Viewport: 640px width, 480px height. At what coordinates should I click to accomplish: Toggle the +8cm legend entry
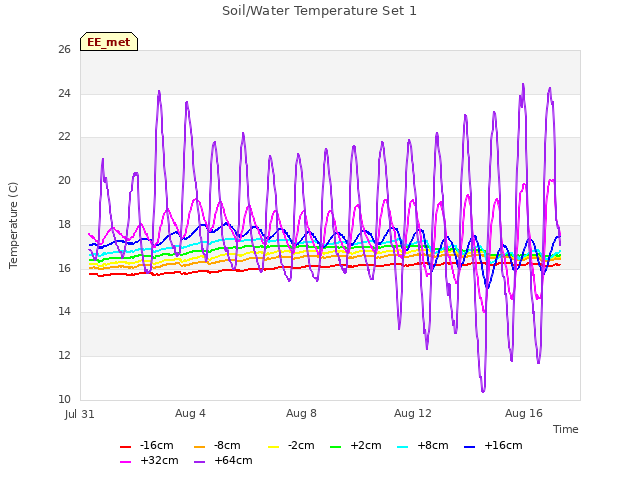[x=422, y=445]
